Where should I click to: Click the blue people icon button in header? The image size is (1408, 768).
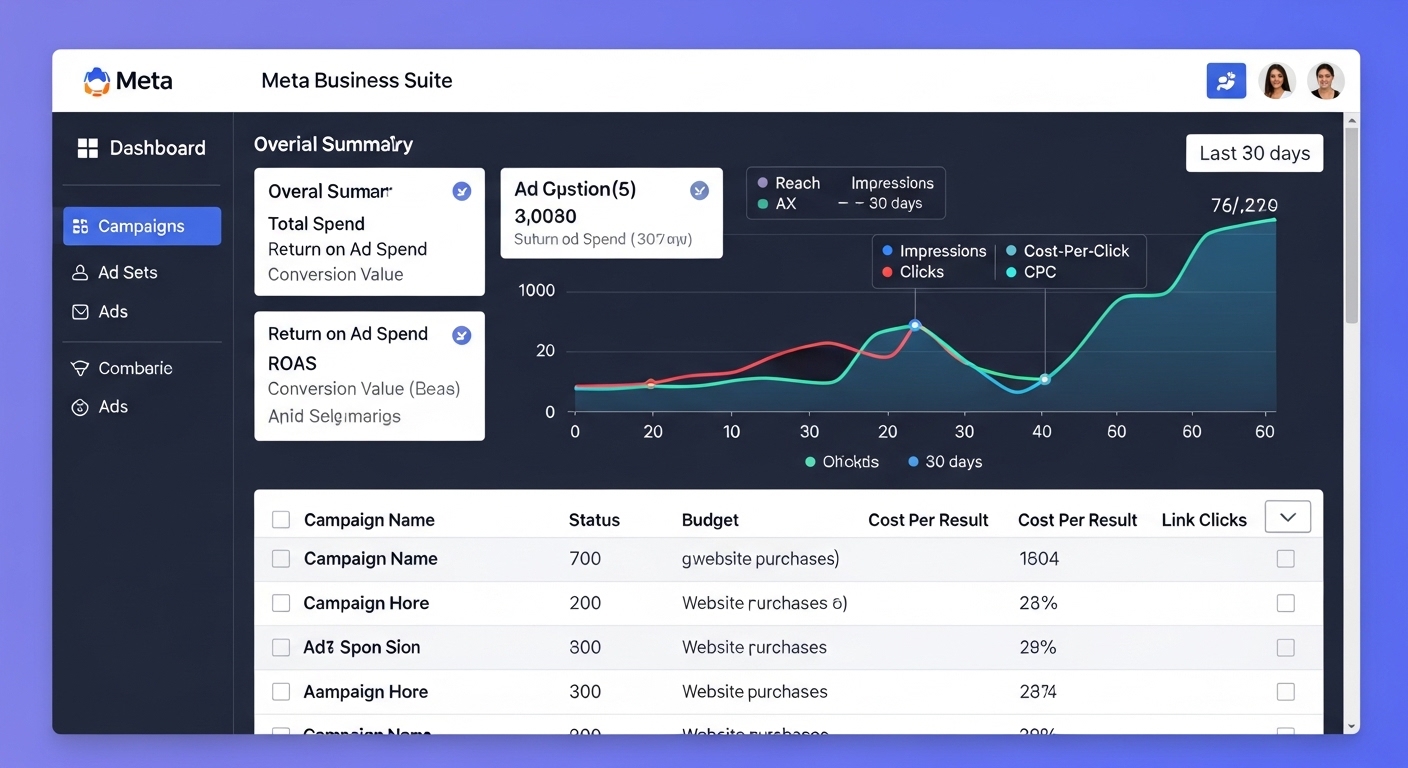[1226, 81]
